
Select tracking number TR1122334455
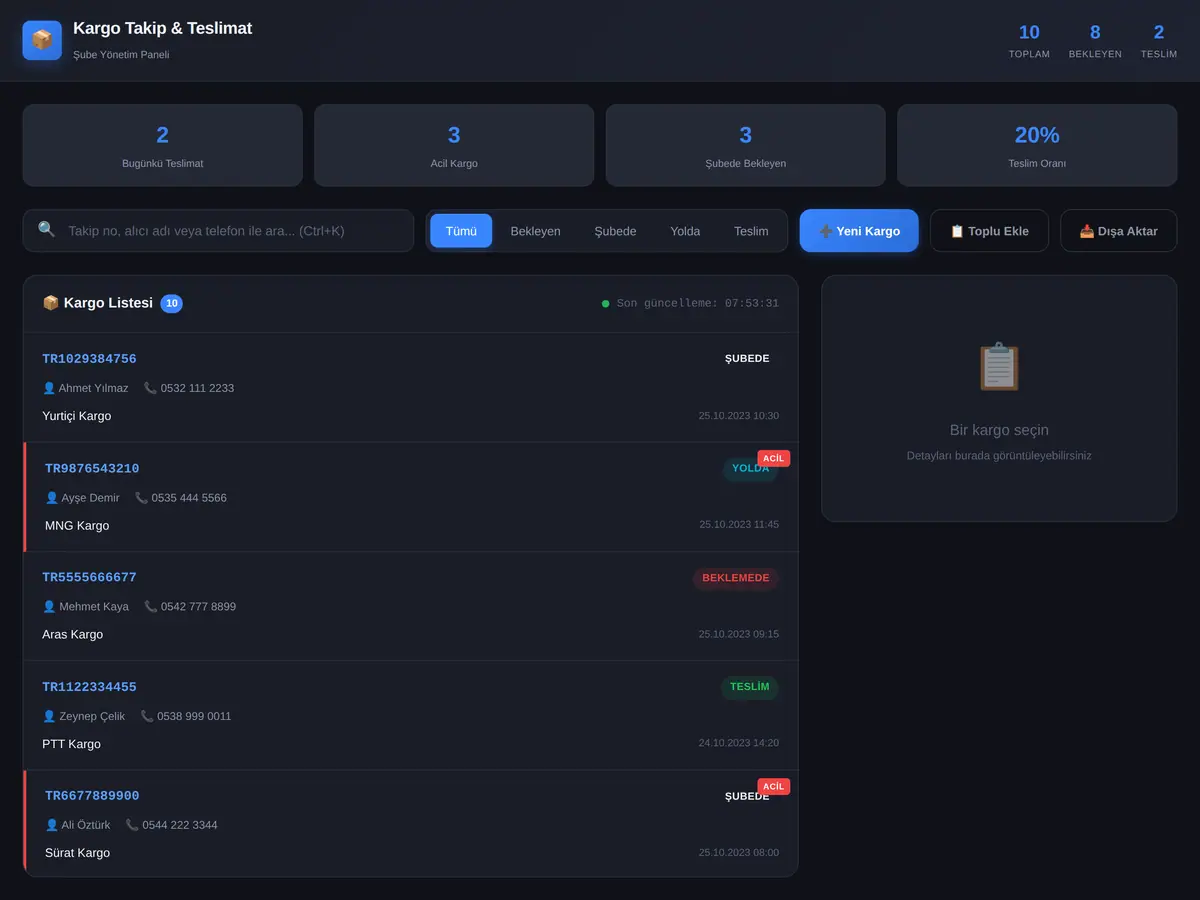(89, 687)
